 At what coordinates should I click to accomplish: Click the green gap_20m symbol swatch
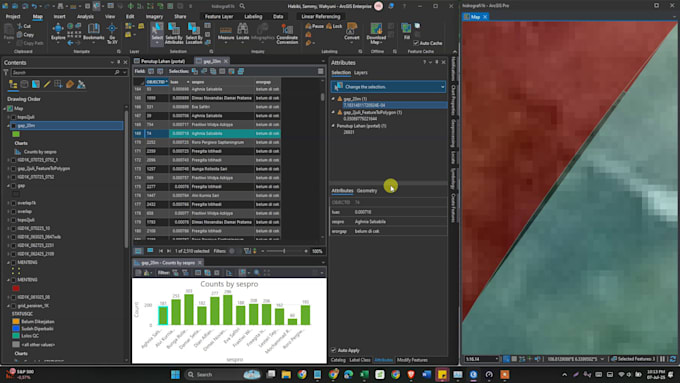click(16, 134)
